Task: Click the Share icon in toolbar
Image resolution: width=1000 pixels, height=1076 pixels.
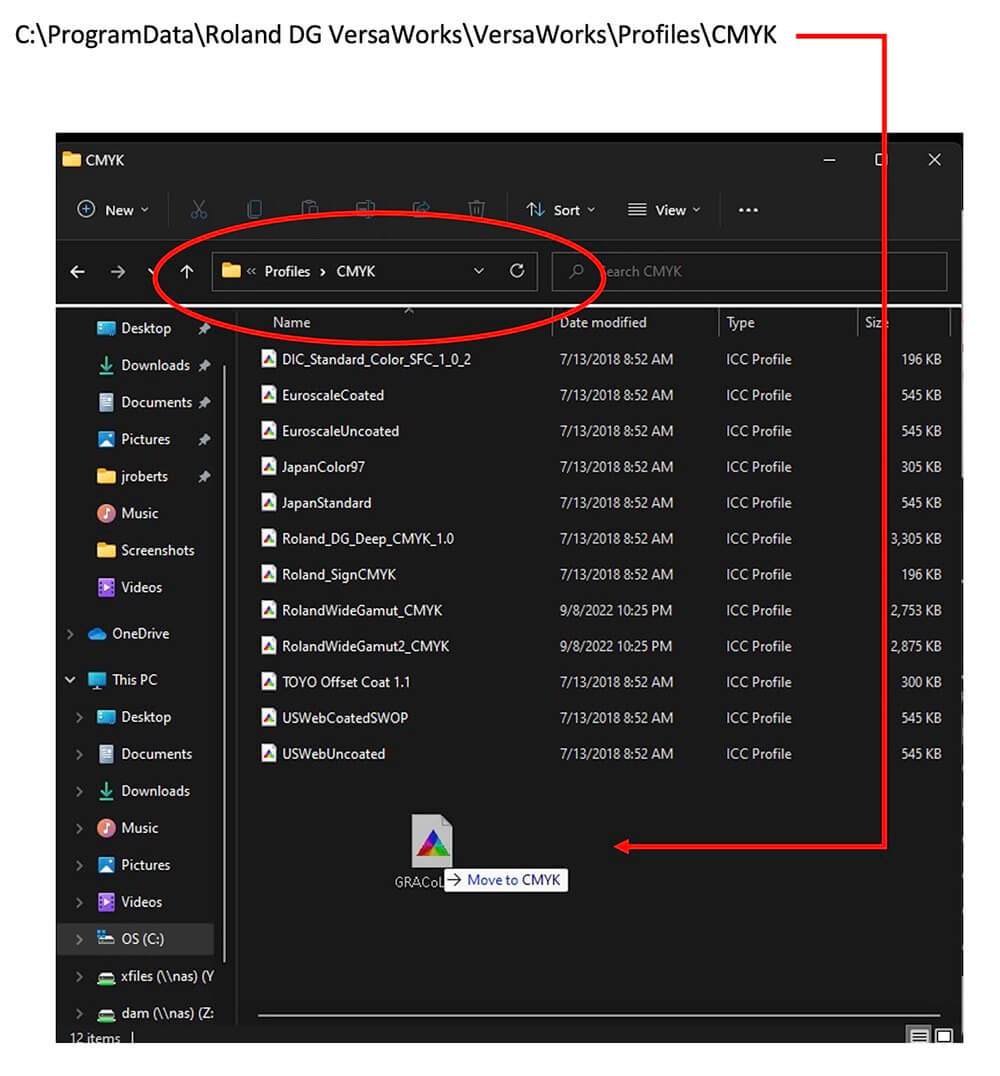Action: [x=421, y=209]
